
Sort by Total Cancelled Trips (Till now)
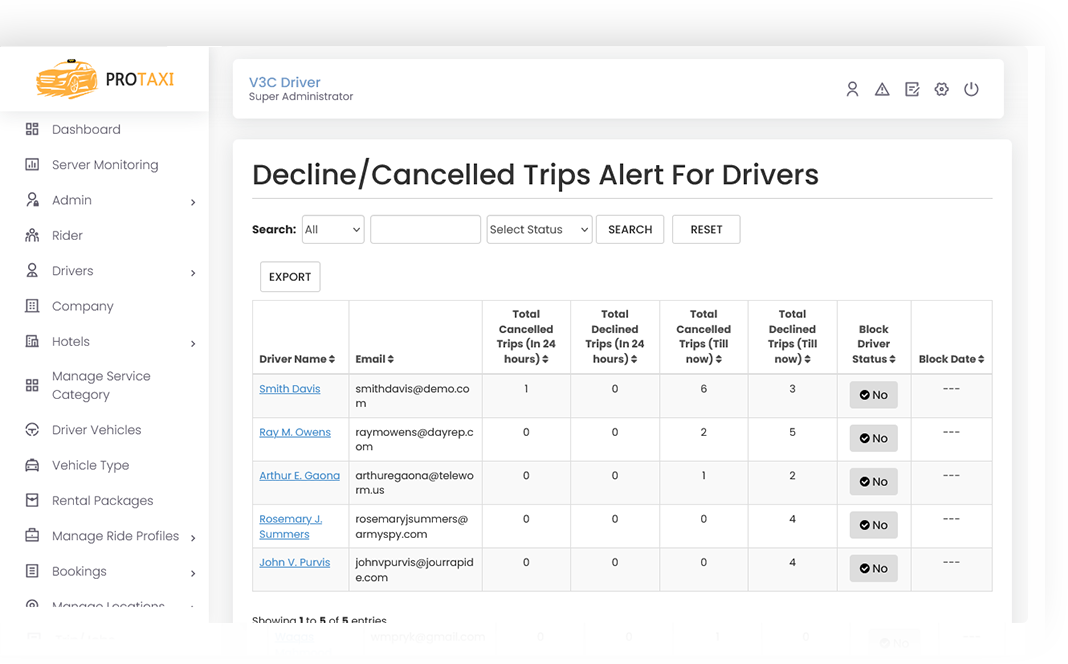pyautogui.click(x=719, y=359)
